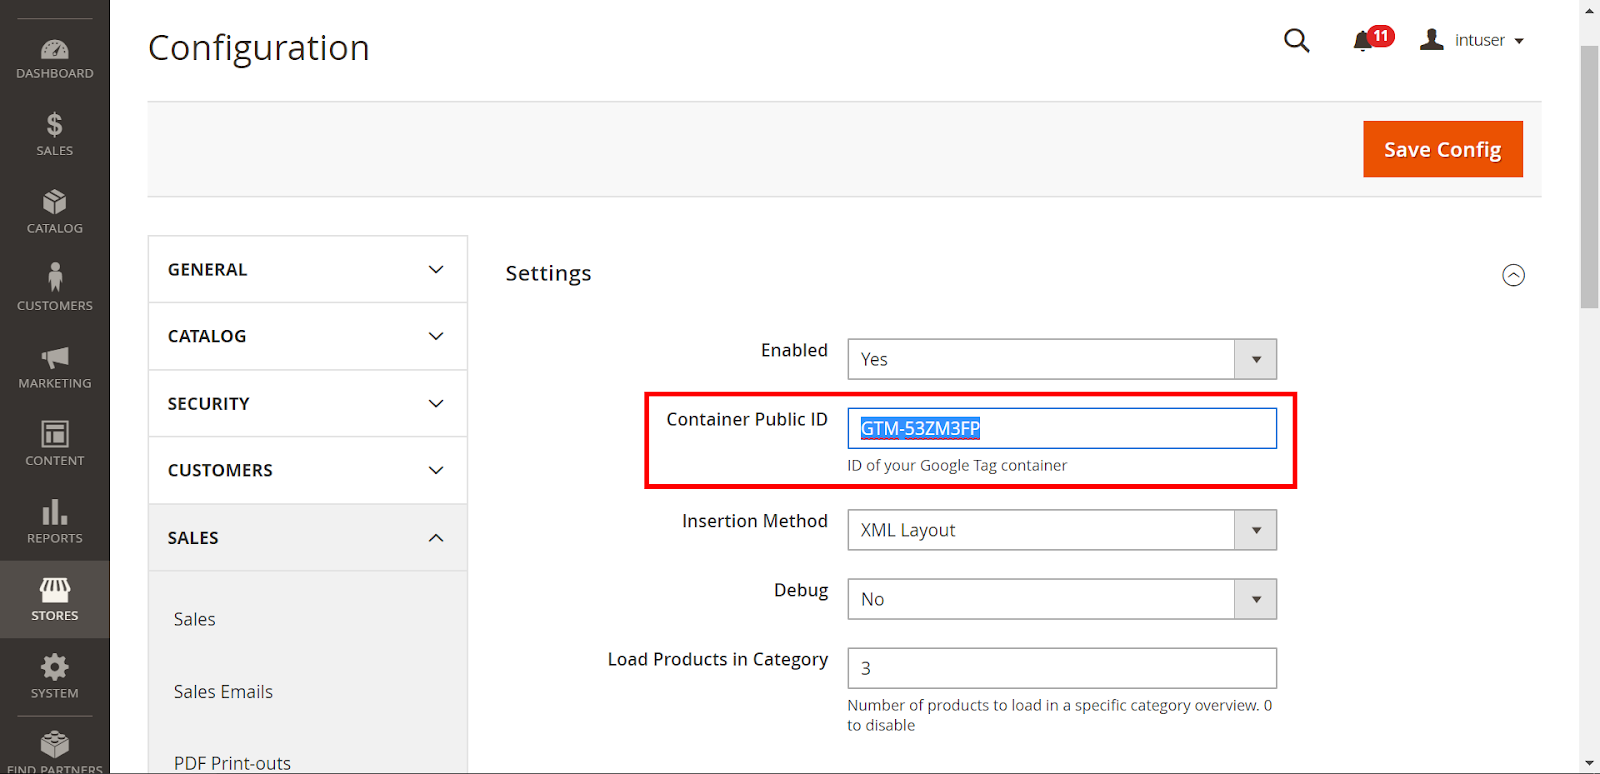Open the Sales Emails link

223,692
